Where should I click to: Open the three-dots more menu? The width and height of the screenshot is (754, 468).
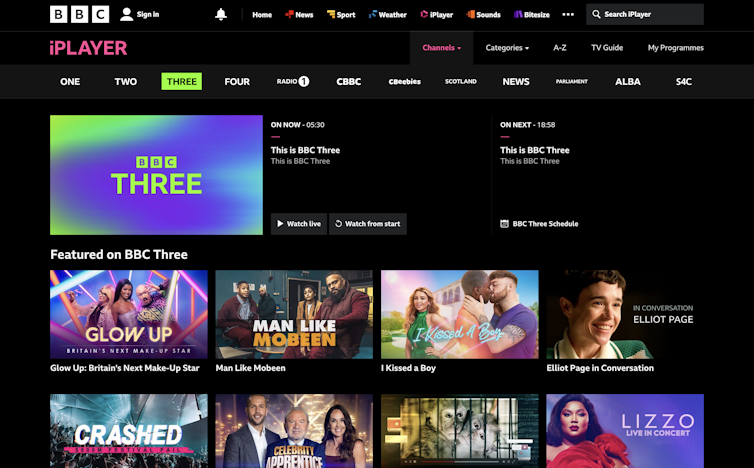click(568, 15)
